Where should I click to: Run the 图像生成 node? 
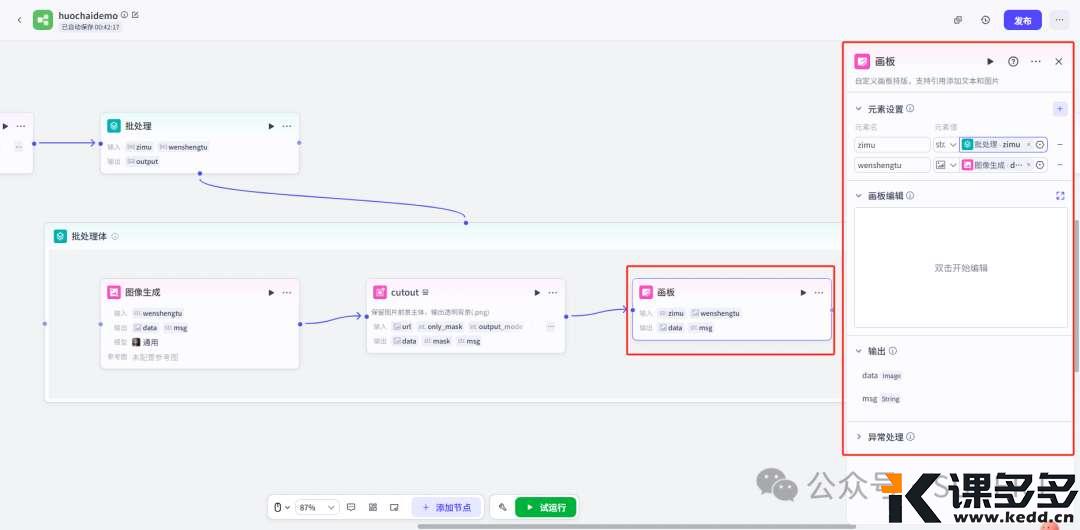pyautogui.click(x=271, y=293)
